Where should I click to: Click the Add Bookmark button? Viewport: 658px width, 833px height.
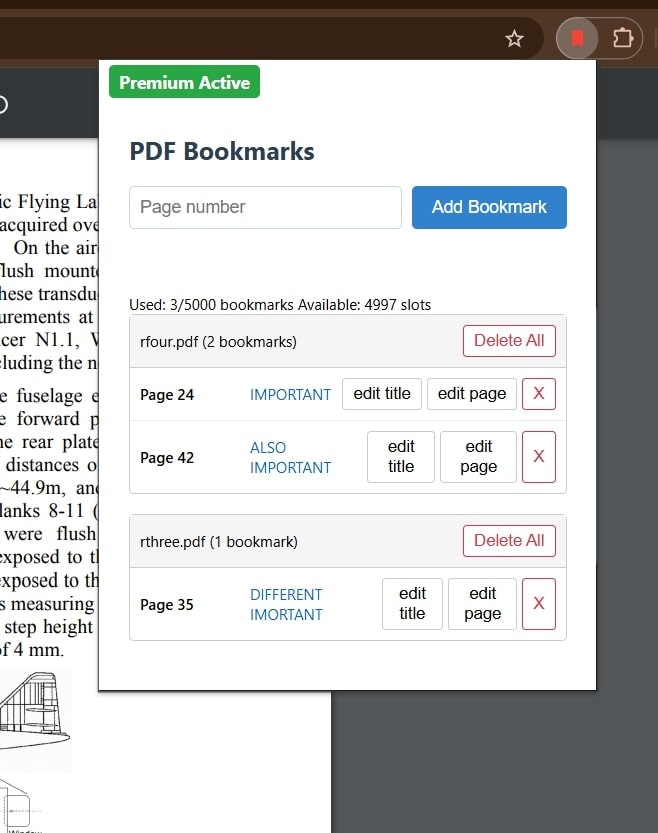pyautogui.click(x=489, y=207)
